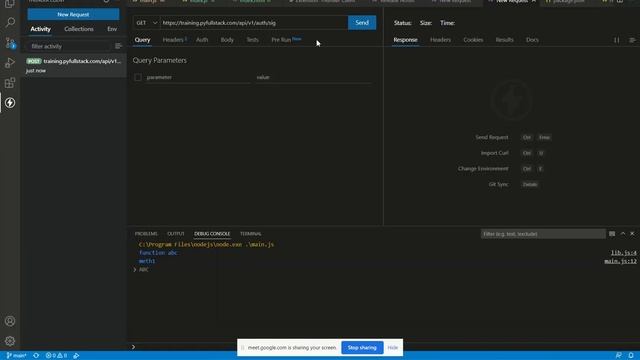Viewport: 640px width, 360px height.
Task: Clear the debug console output icon
Action: click(x=612, y=233)
